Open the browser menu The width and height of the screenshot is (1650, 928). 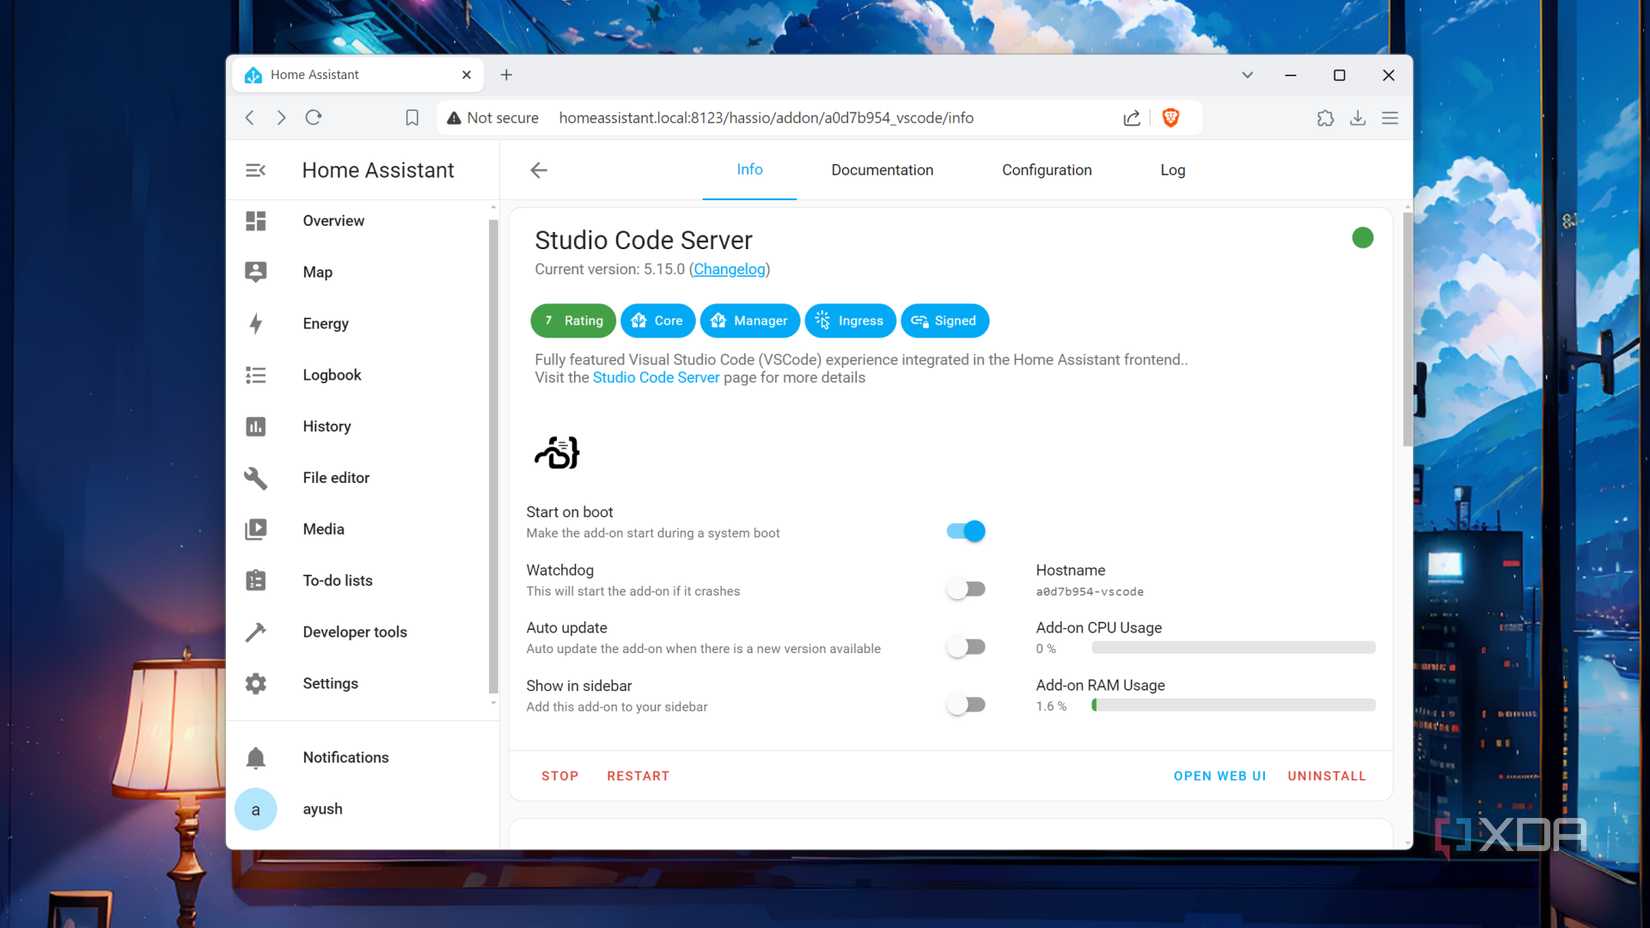[1390, 117]
